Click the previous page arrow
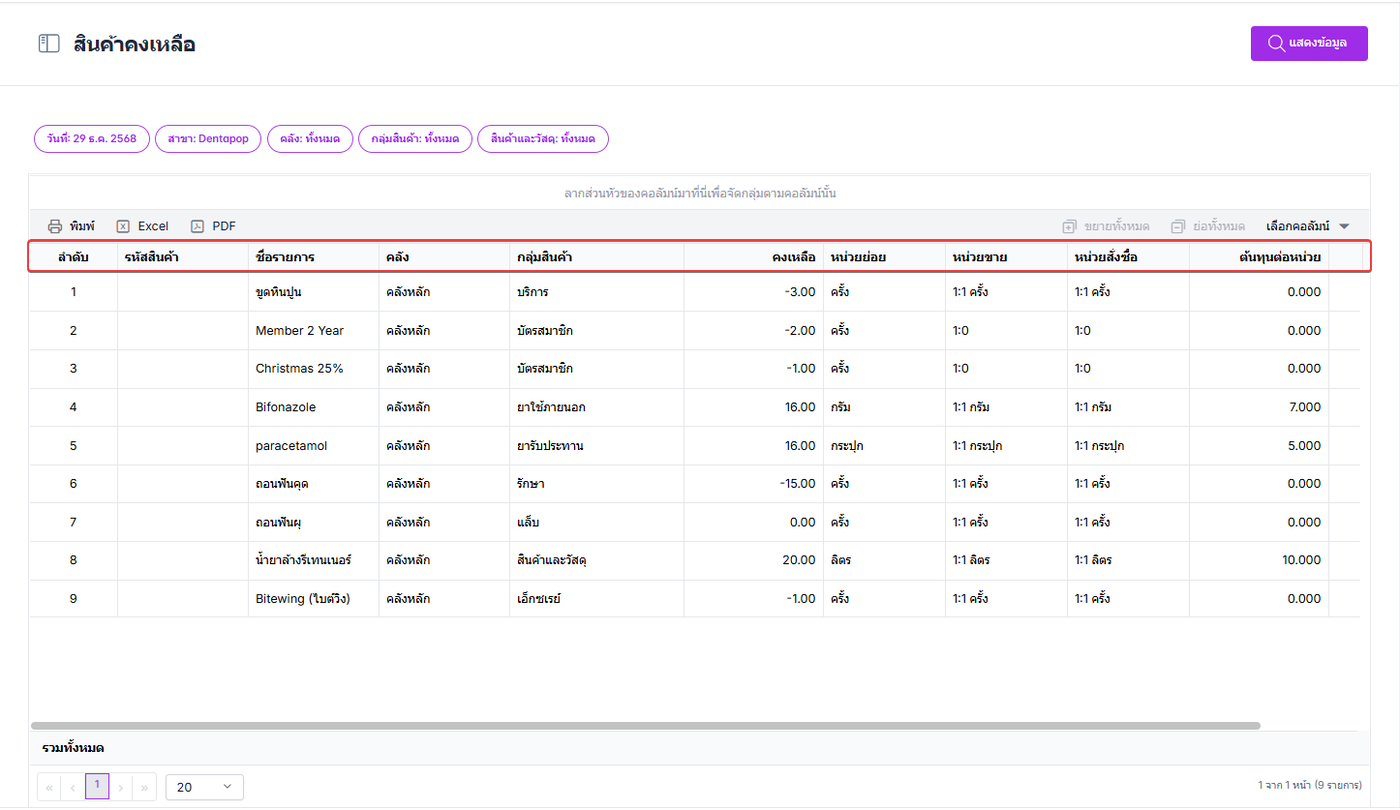1400x810 pixels. pyautogui.click(x=73, y=787)
